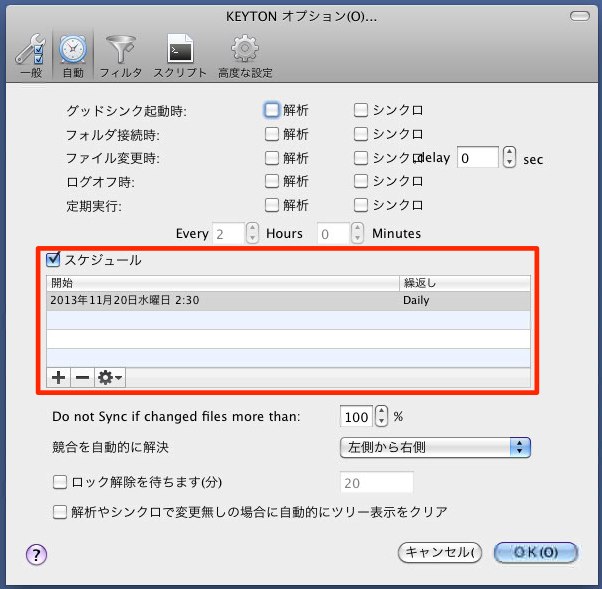Sort by the 開始 column header

click(223, 283)
